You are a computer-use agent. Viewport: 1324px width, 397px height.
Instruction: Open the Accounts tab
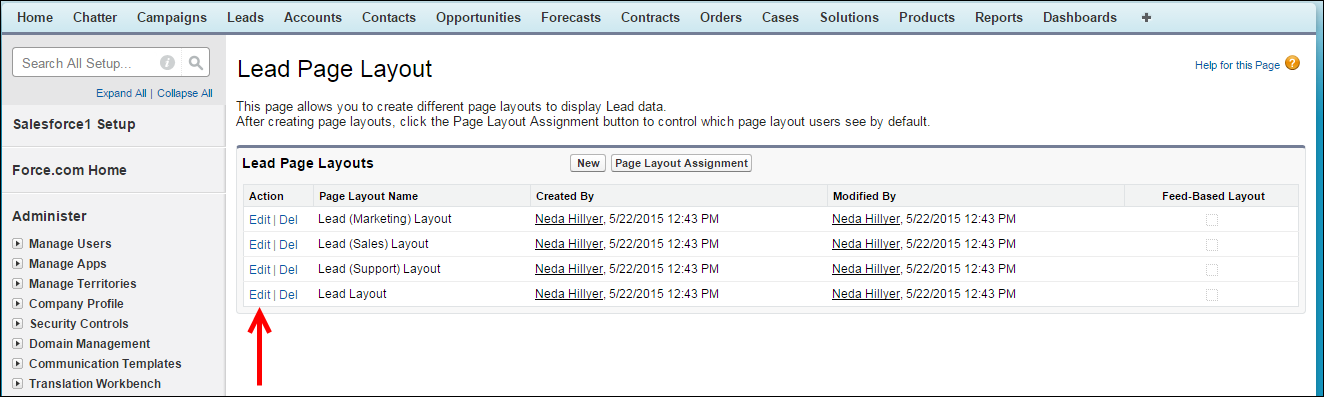tap(313, 17)
